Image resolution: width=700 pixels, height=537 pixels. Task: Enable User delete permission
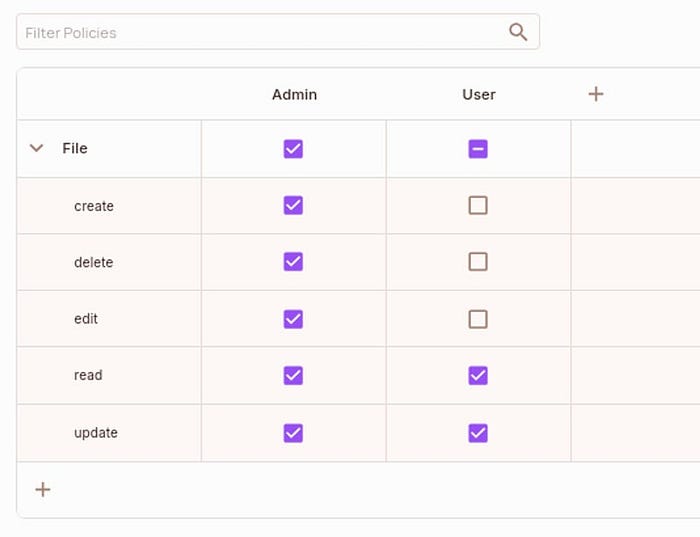(478, 262)
